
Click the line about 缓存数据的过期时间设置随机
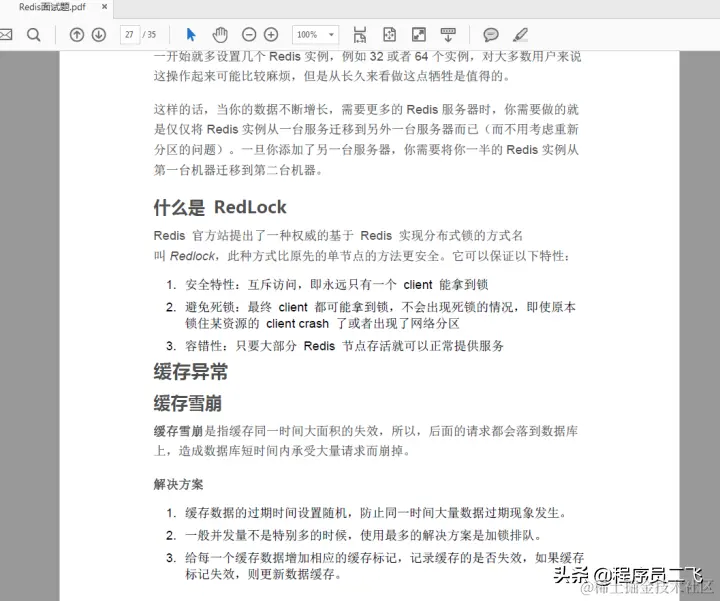pos(366,512)
